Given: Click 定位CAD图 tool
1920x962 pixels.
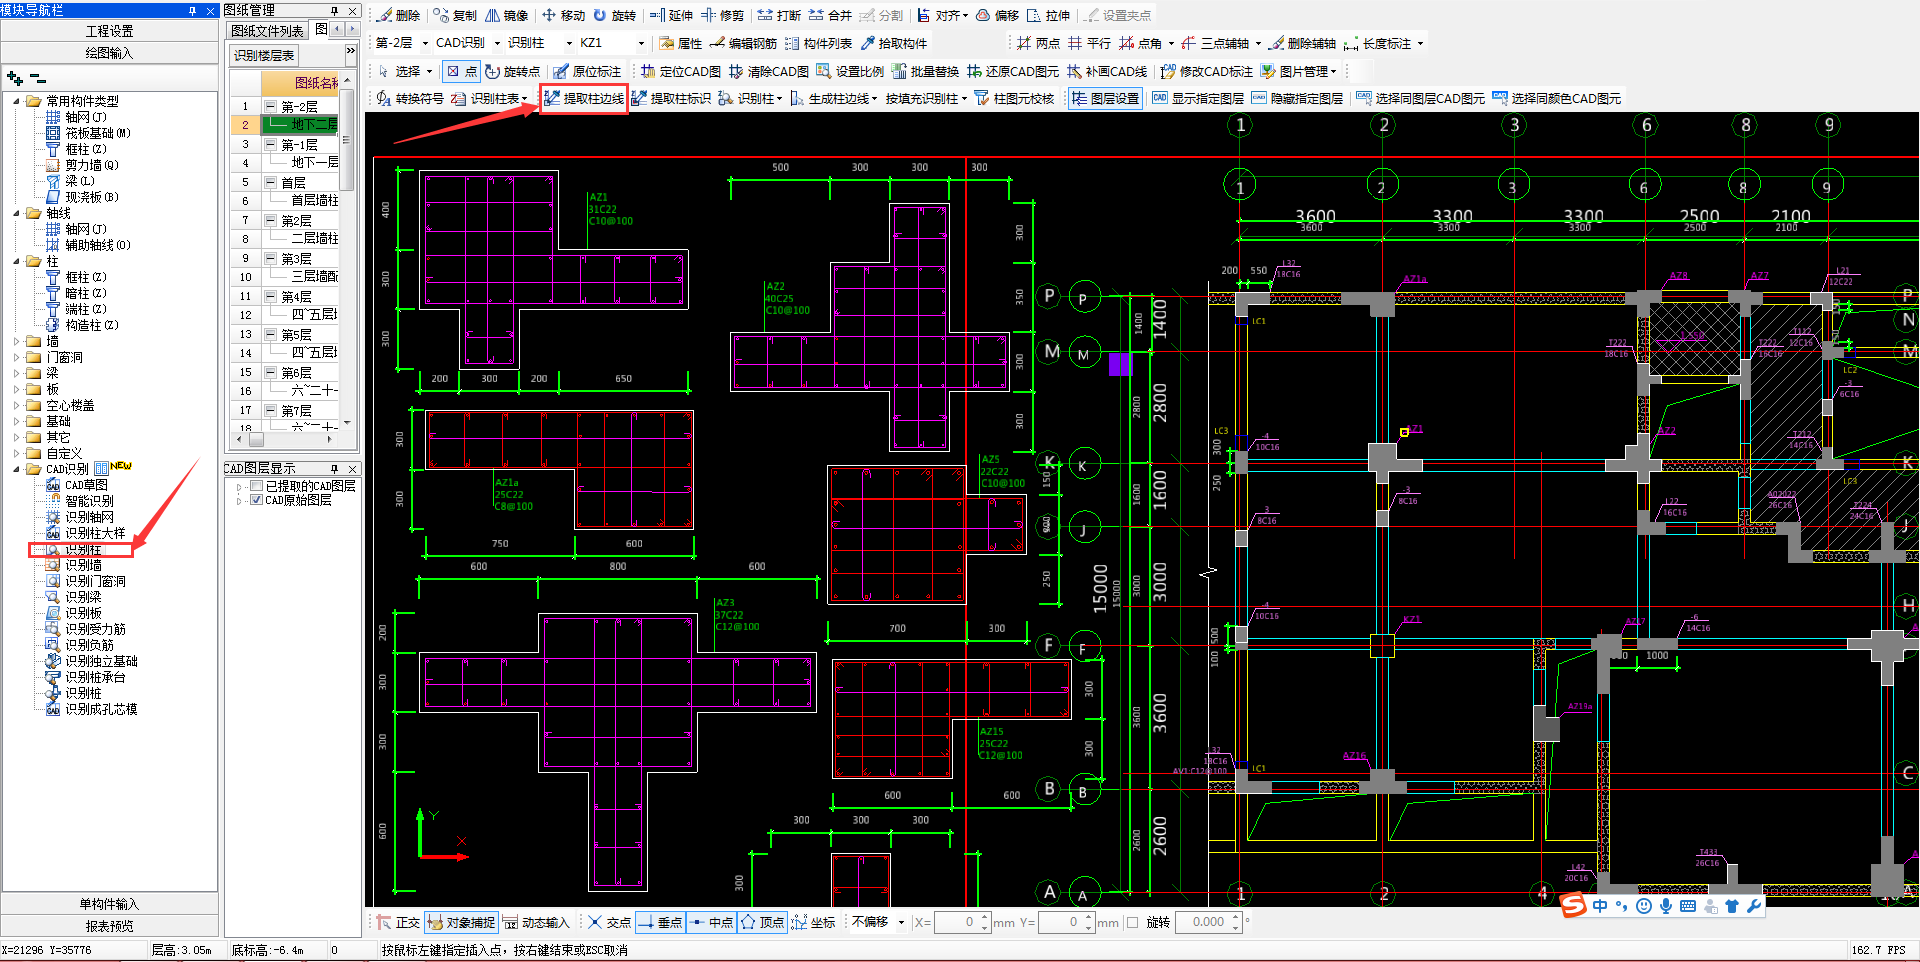Looking at the screenshot, I should 681,71.
